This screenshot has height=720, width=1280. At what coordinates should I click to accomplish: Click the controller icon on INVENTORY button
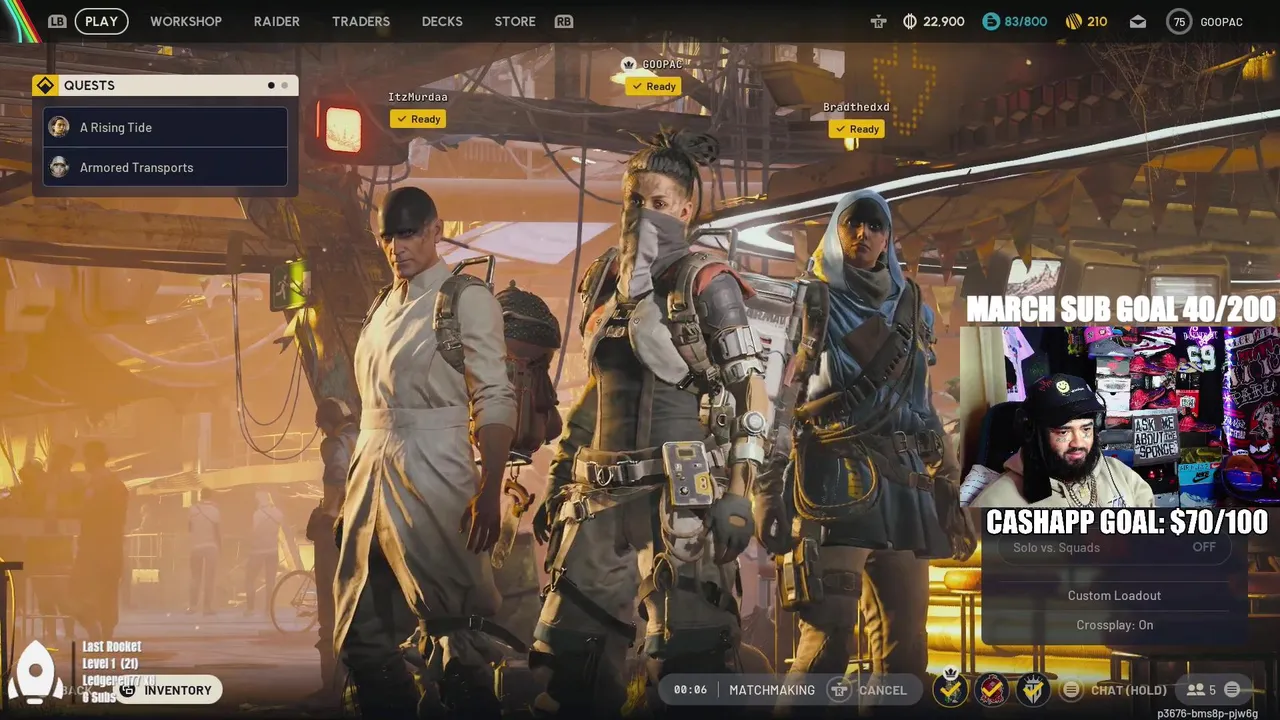pos(128,690)
